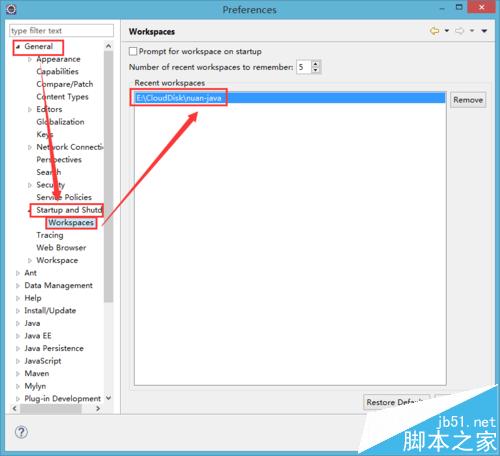Expand the Help category

click(x=18, y=298)
